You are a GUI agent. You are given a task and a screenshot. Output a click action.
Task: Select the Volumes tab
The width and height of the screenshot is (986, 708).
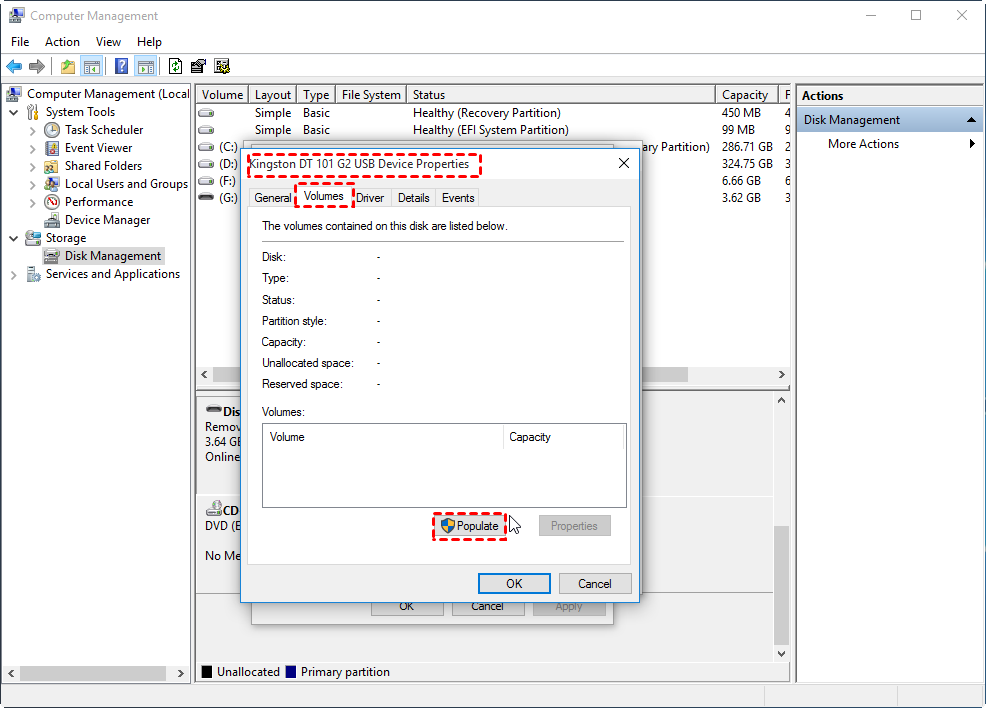coord(324,196)
